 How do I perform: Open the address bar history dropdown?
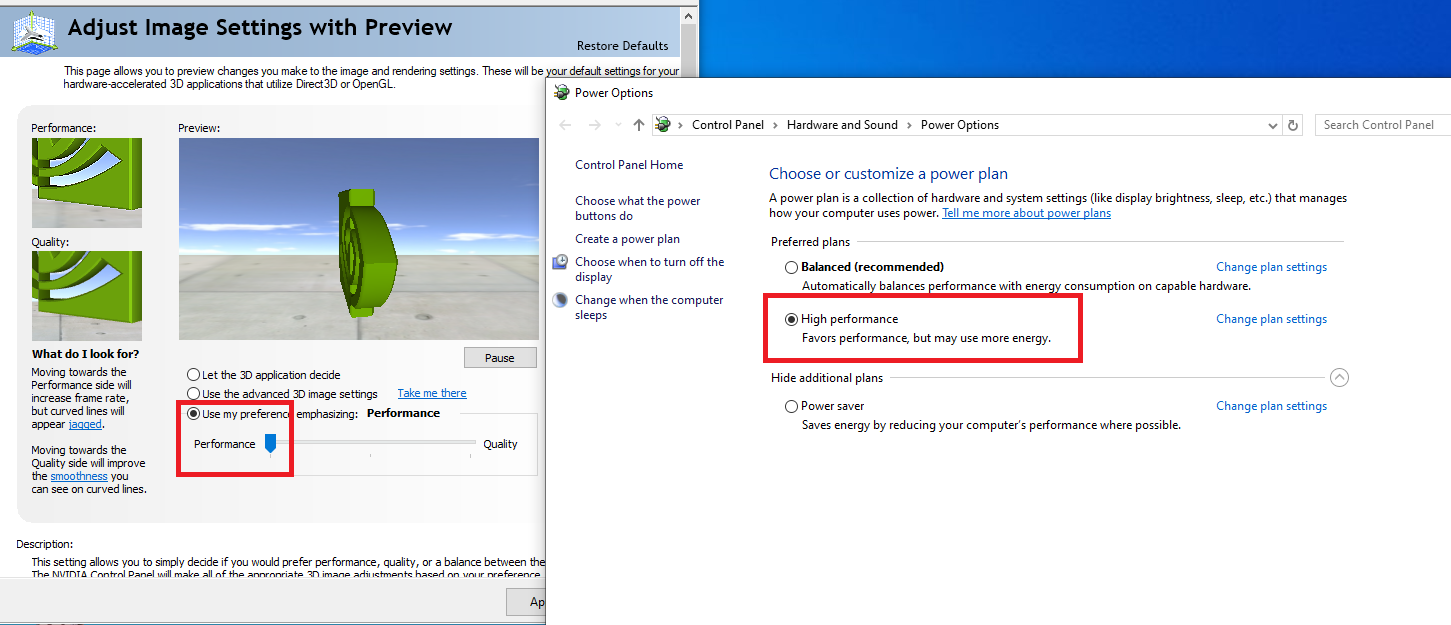click(1273, 125)
